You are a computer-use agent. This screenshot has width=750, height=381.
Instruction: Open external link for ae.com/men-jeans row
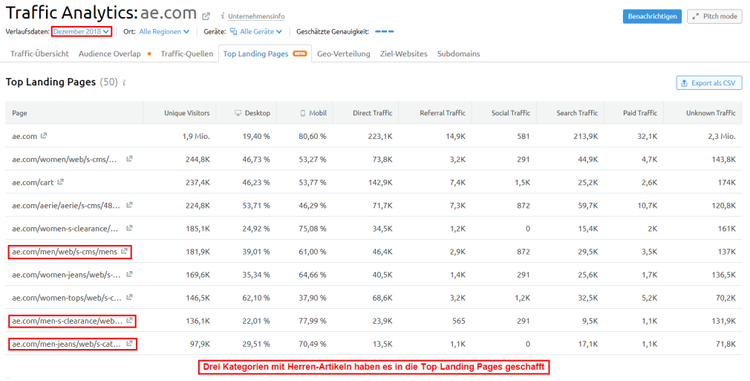coord(129,343)
